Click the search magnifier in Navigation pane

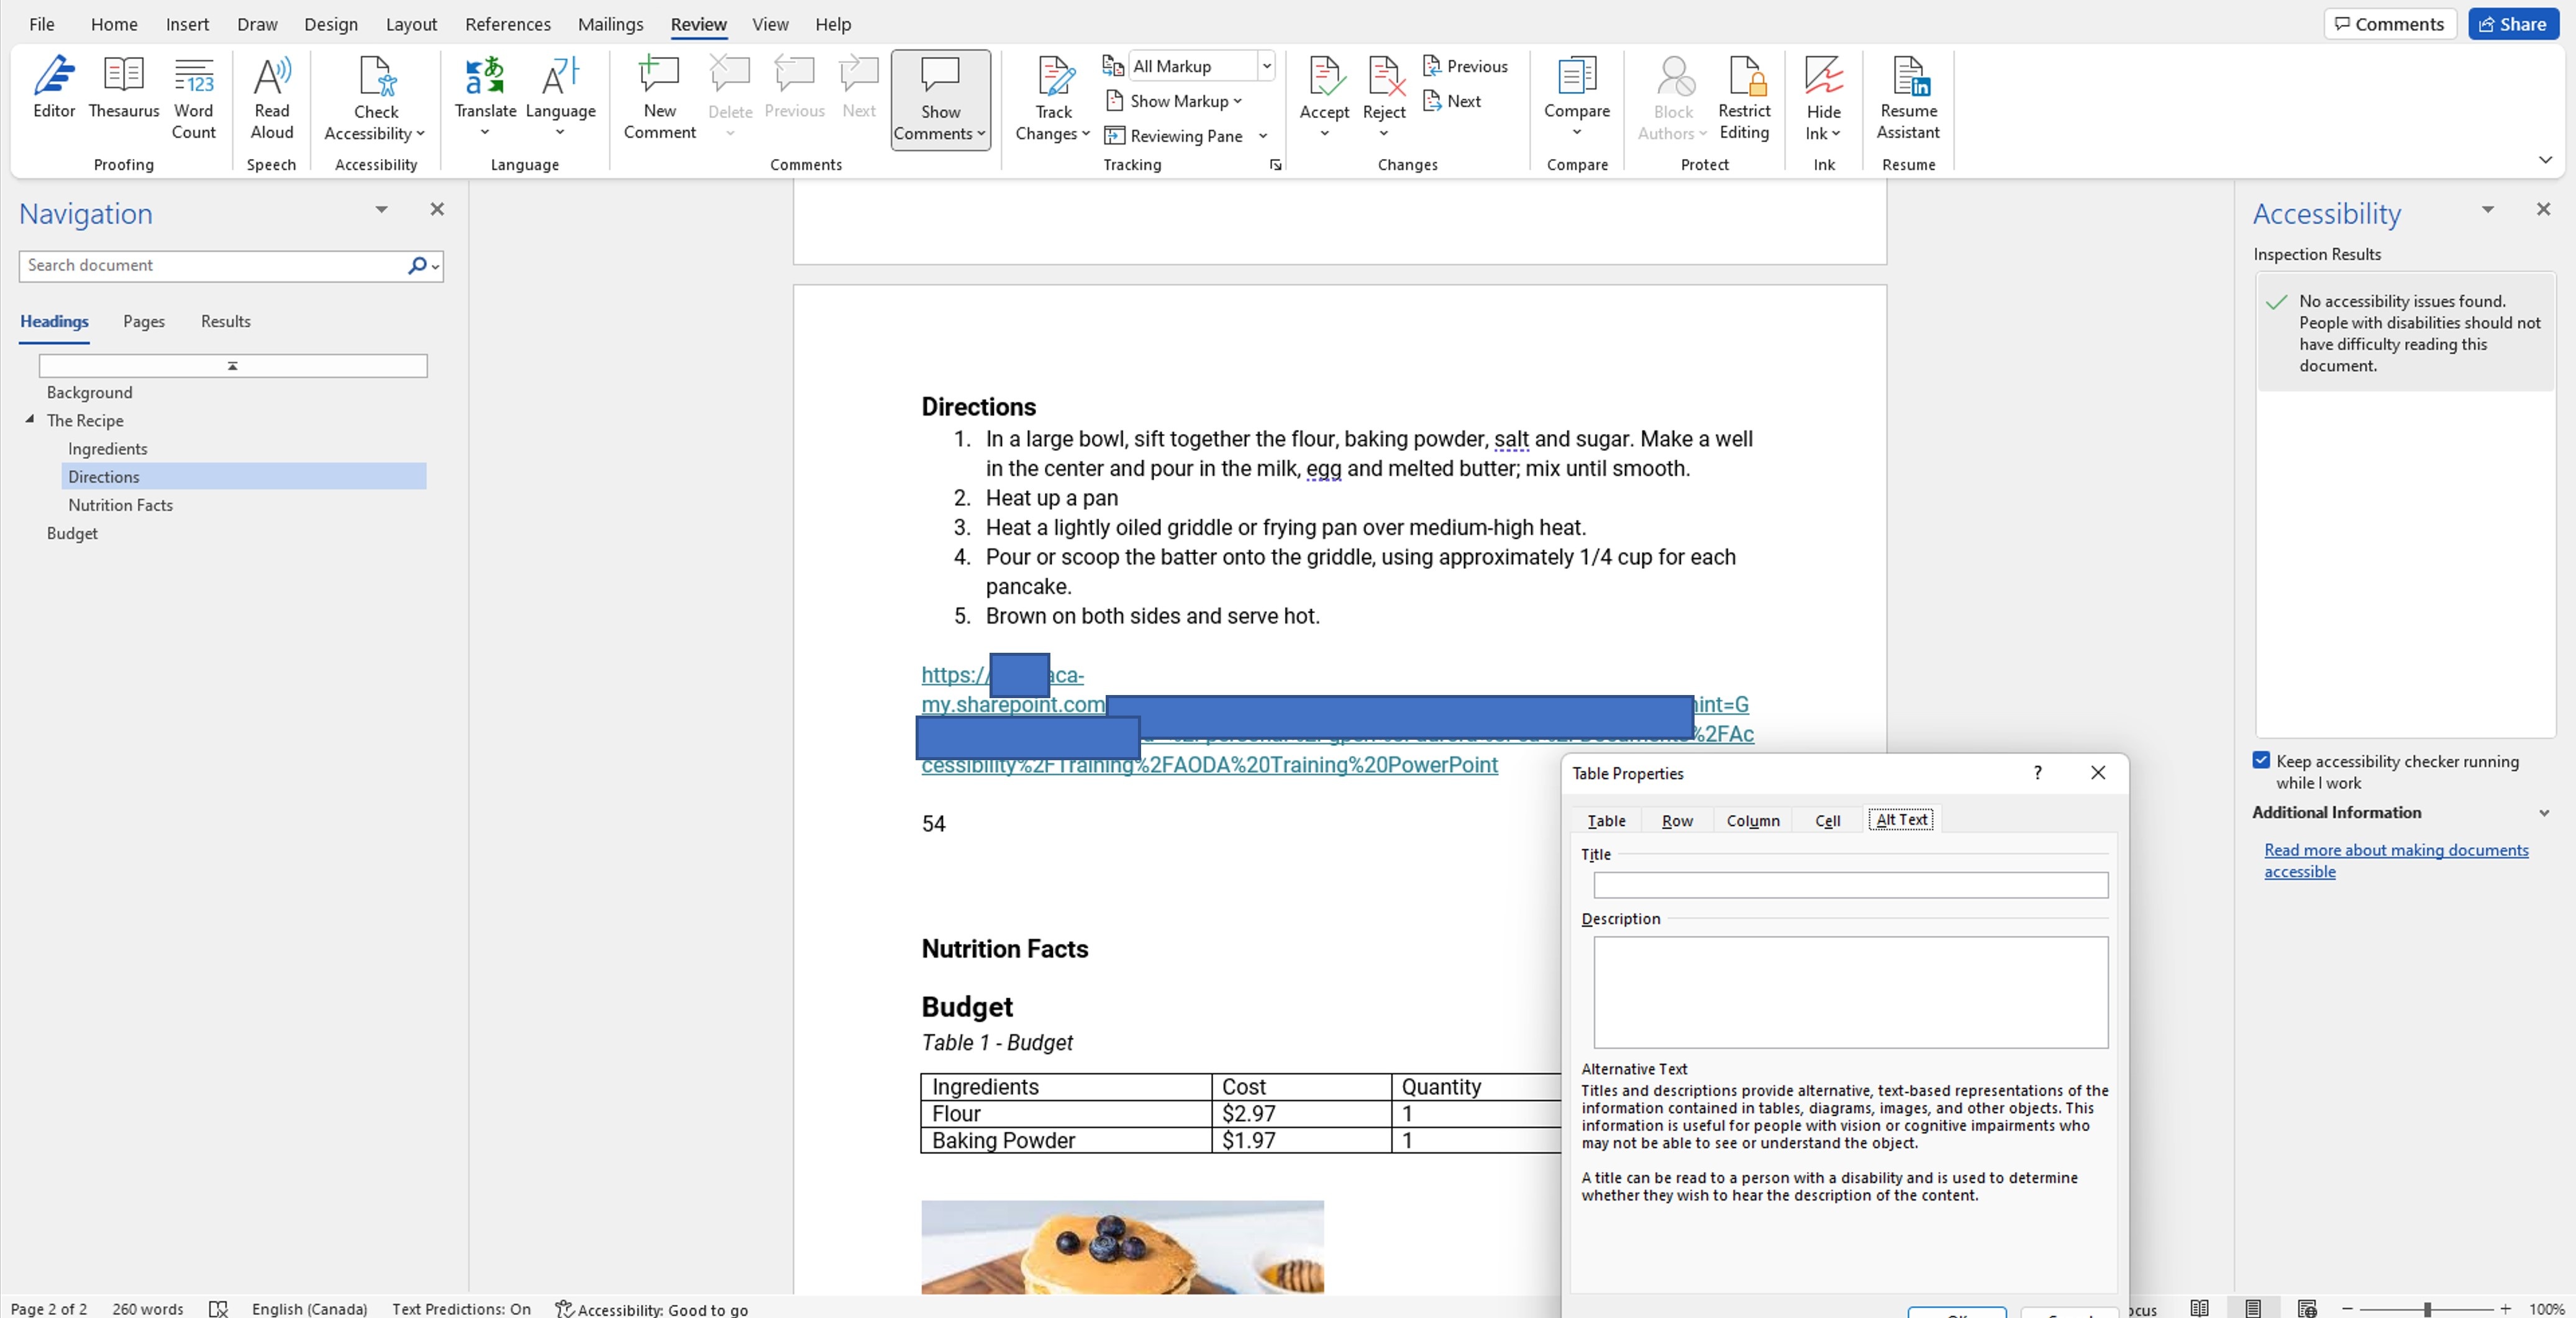tap(417, 265)
